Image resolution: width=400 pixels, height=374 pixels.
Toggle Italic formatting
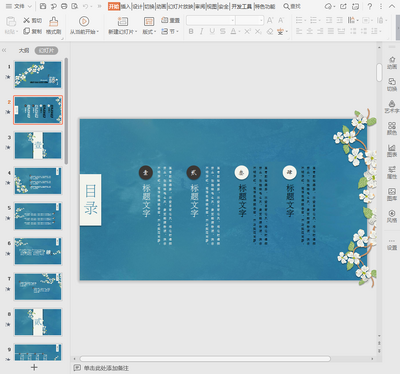[x=201, y=31]
